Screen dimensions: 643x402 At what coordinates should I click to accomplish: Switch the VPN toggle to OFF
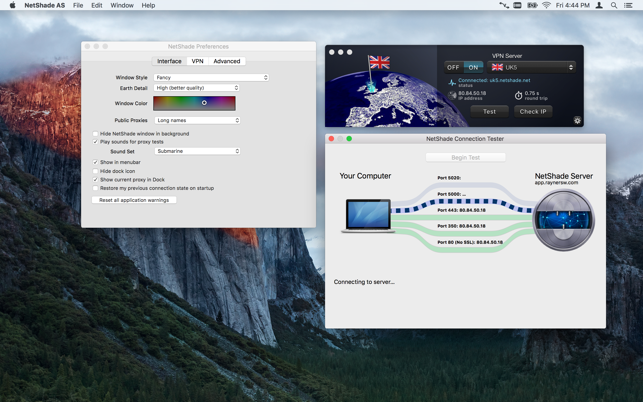[454, 67]
